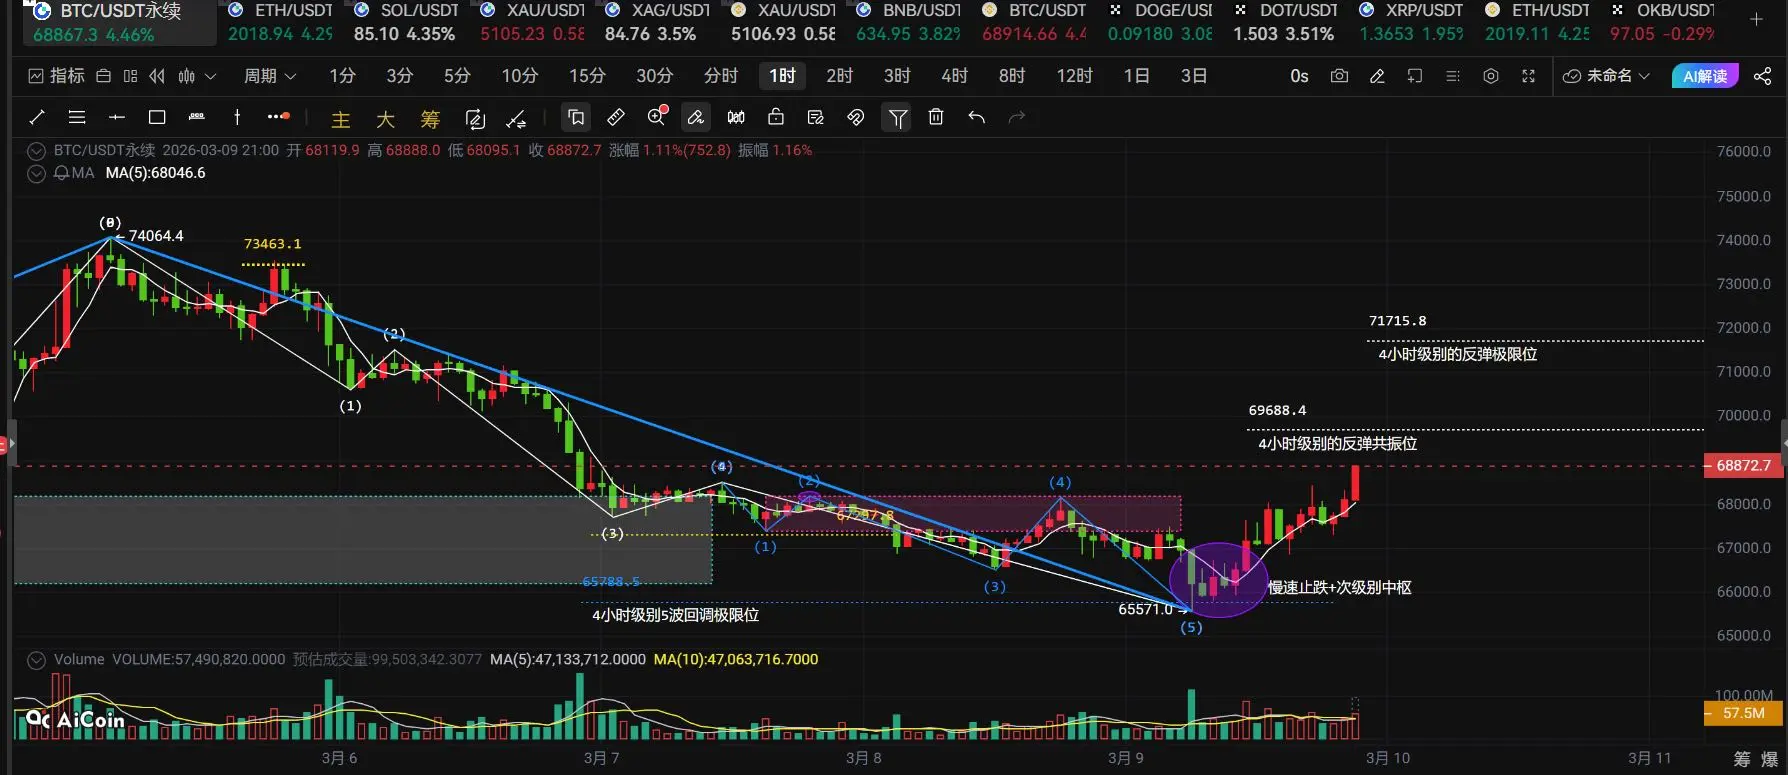Open the XRP/USDT ticker tab

(1411, 23)
